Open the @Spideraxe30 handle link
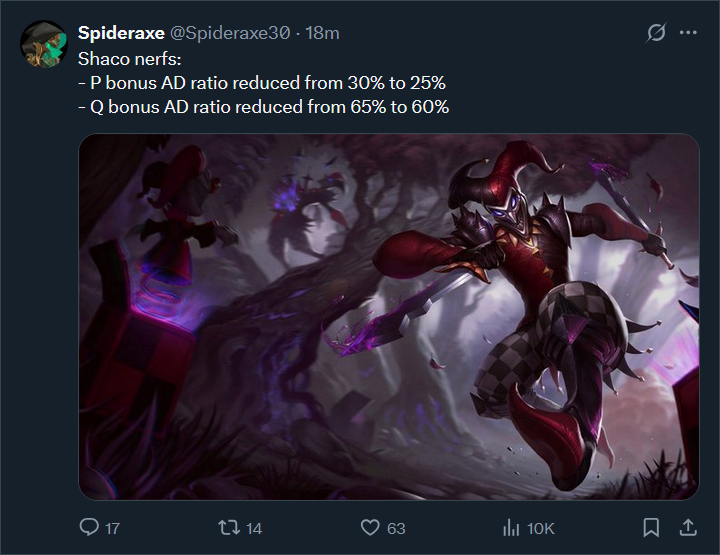This screenshot has width=720, height=555. click(x=230, y=33)
